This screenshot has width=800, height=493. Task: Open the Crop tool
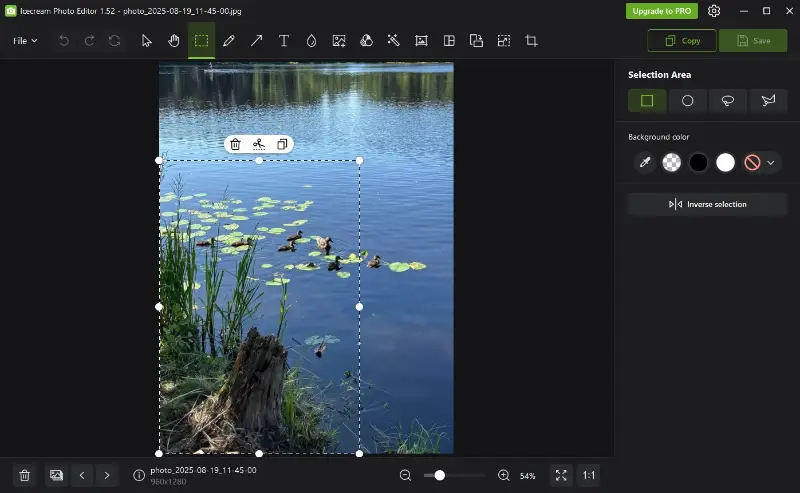pyautogui.click(x=531, y=41)
